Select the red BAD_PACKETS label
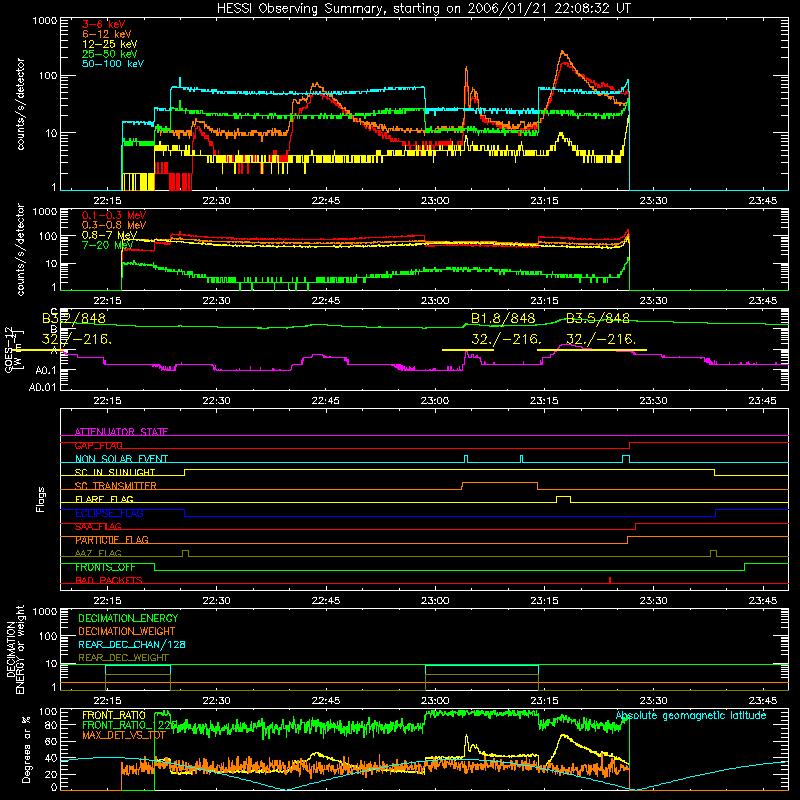This screenshot has height=800, width=800. (x=108, y=581)
